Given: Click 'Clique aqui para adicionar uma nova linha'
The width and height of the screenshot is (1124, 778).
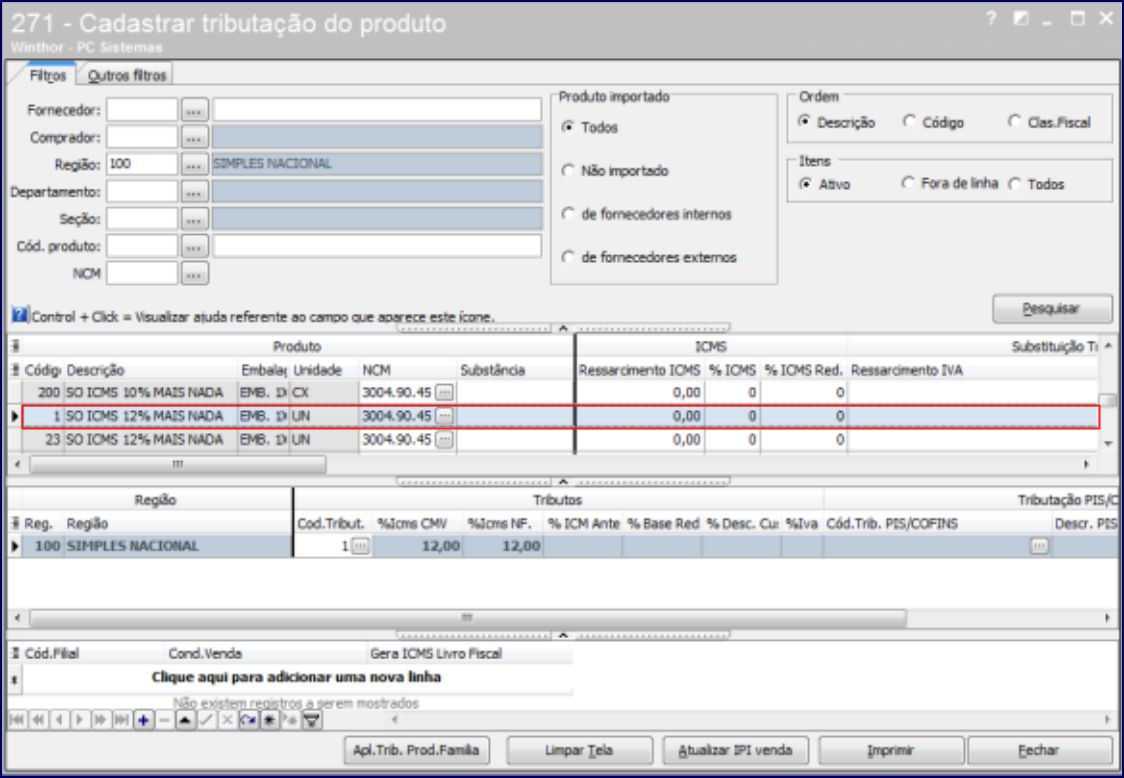Looking at the screenshot, I should tap(296, 677).
